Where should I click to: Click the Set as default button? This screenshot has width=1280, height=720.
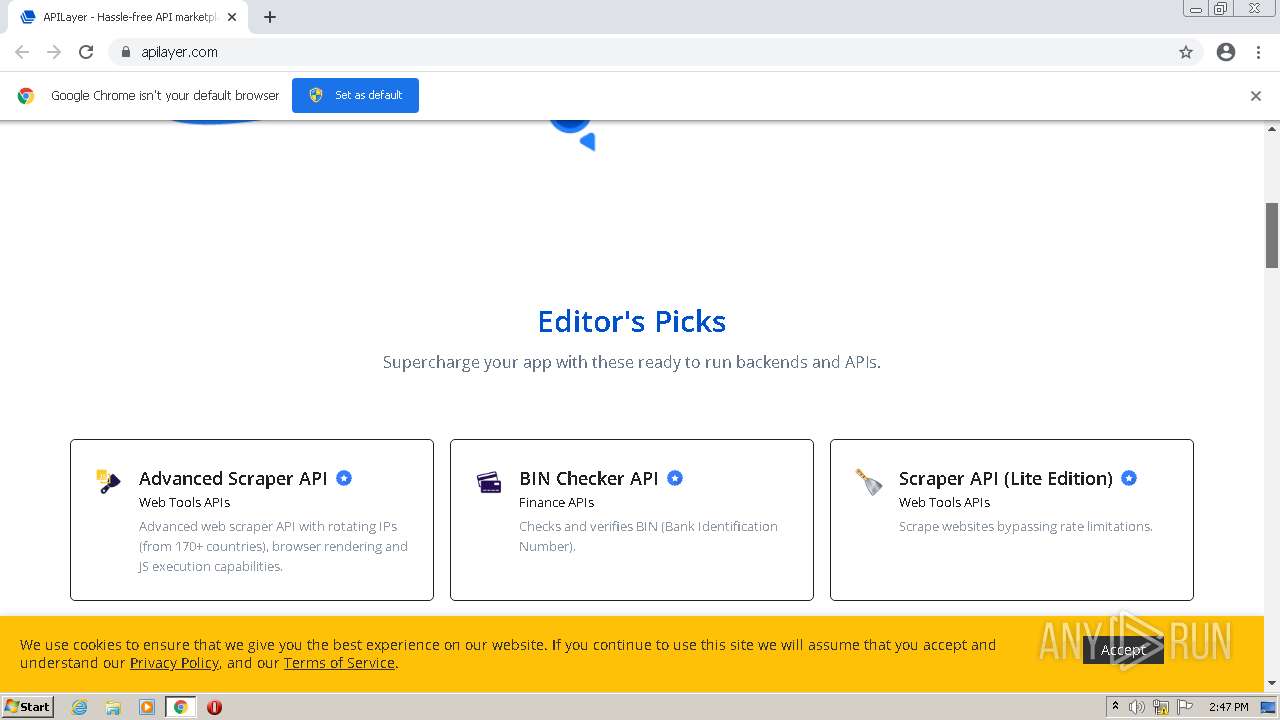355,95
